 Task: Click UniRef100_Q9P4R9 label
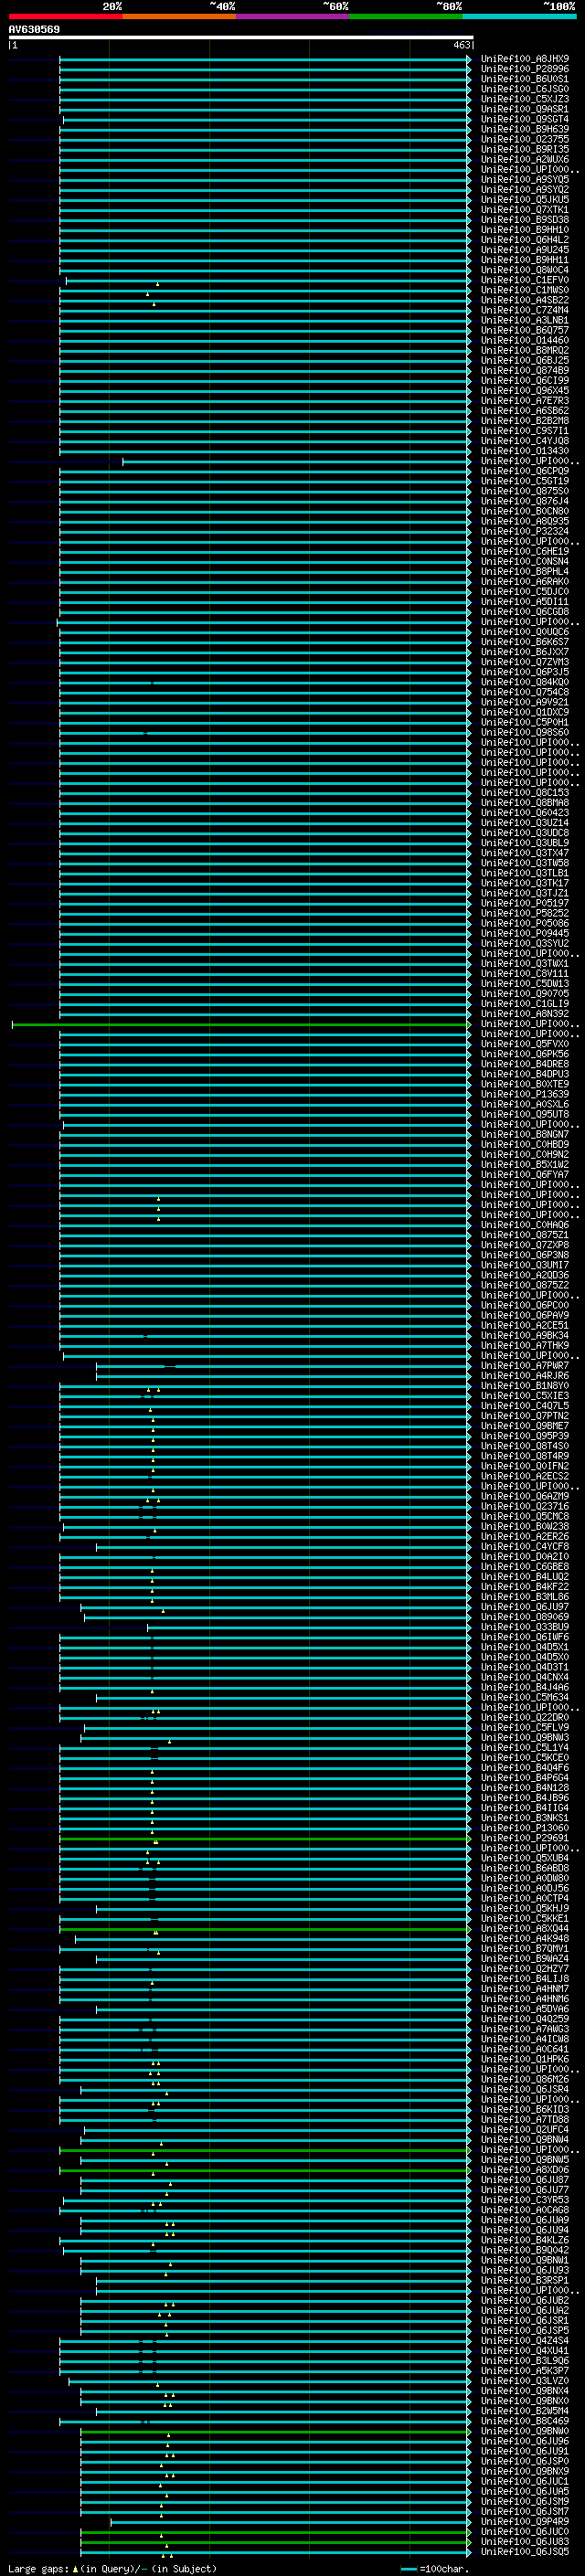525,2521
